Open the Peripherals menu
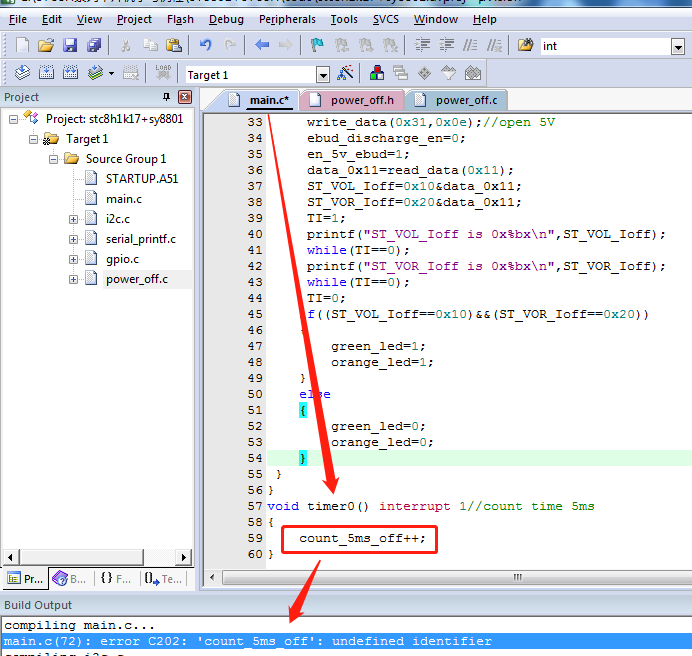Image resolution: width=692 pixels, height=656 pixels. pos(287,19)
